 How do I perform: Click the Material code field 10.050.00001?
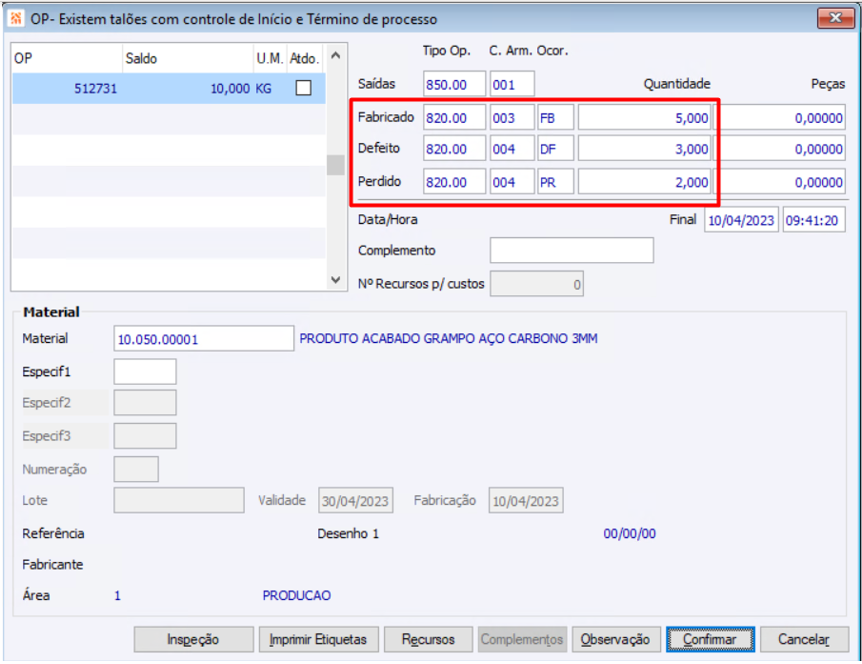point(203,339)
